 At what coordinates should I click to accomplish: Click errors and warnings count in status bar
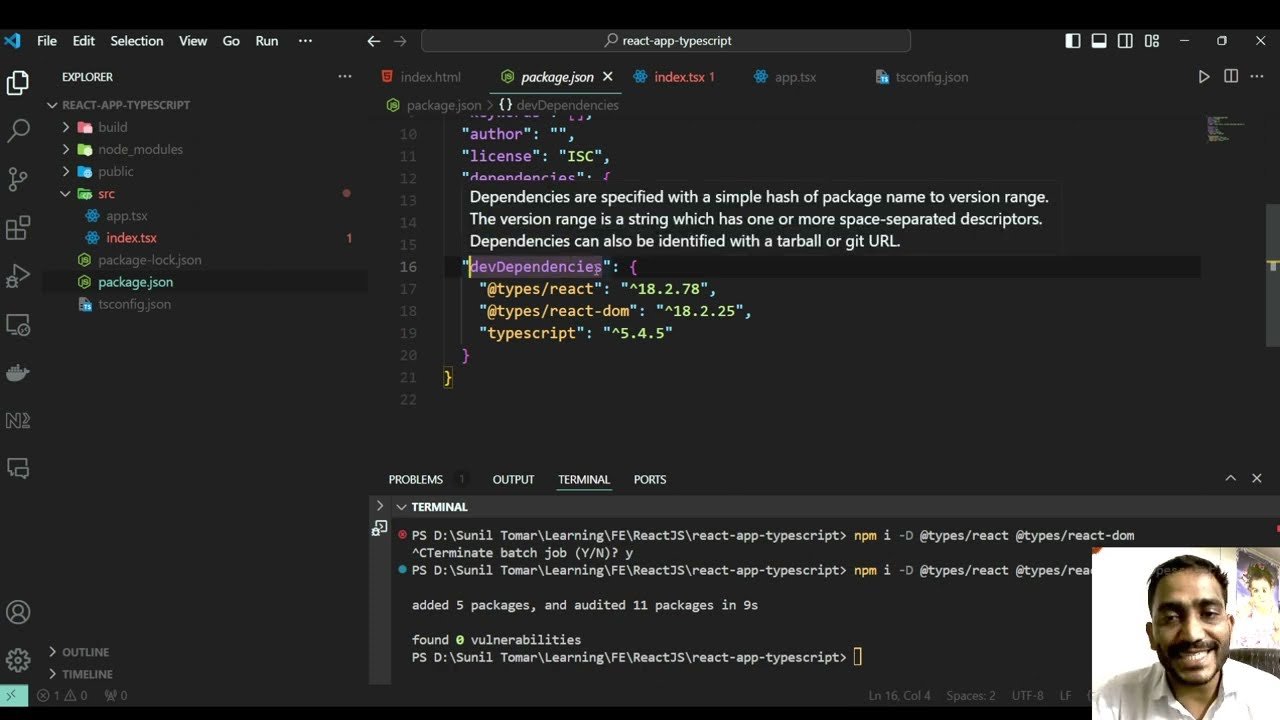click(62, 695)
